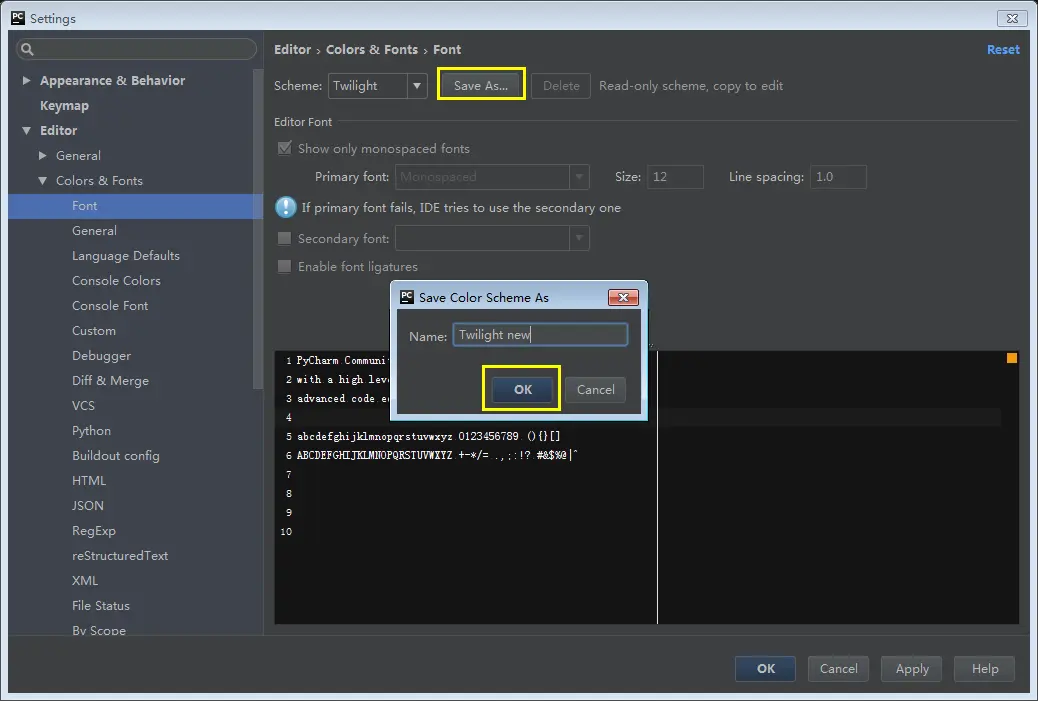Image resolution: width=1038 pixels, height=701 pixels.
Task: Click the Line spacing field
Action: point(838,177)
